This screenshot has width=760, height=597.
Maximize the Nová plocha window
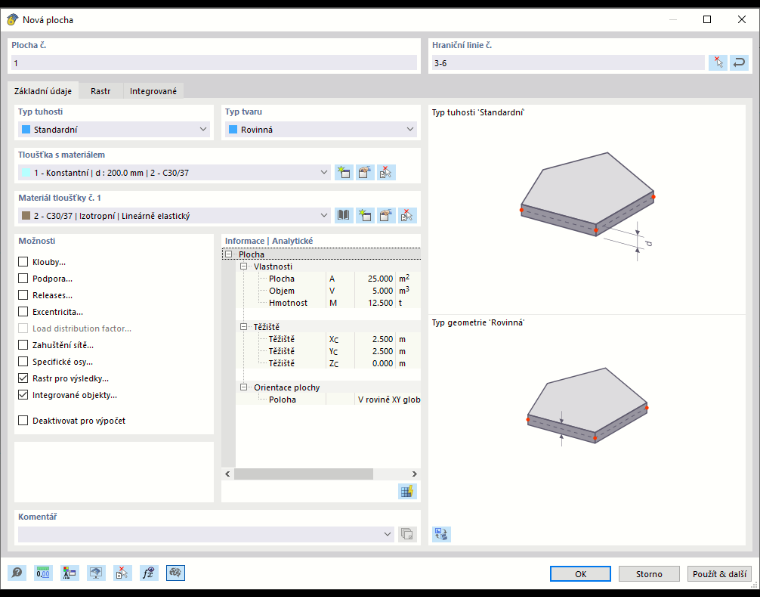pyautogui.click(x=707, y=19)
